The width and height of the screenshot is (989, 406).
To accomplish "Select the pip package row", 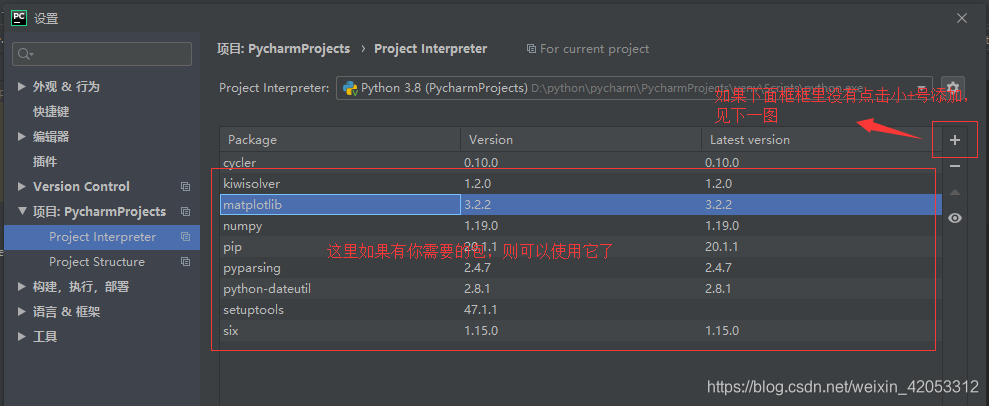I will click(x=581, y=246).
